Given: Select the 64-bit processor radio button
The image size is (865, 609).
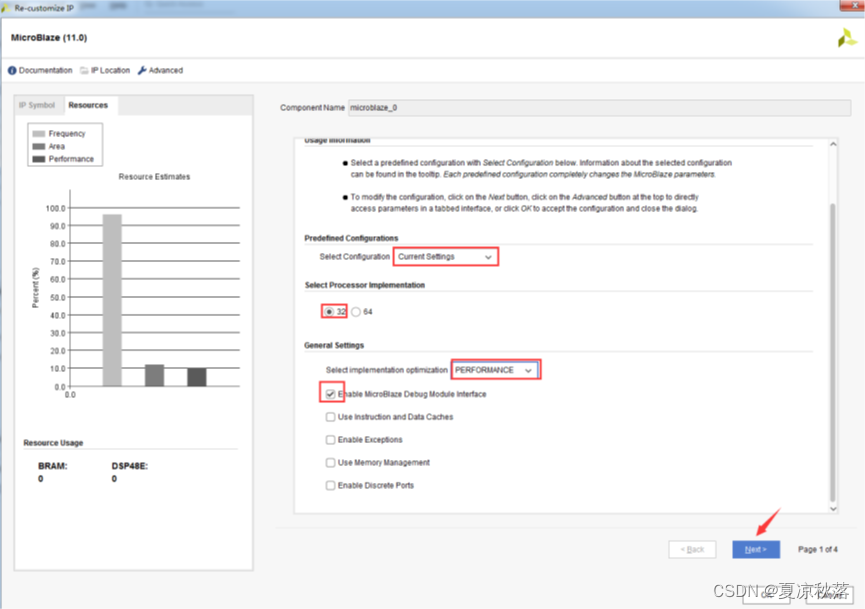Looking at the screenshot, I should pos(356,312).
